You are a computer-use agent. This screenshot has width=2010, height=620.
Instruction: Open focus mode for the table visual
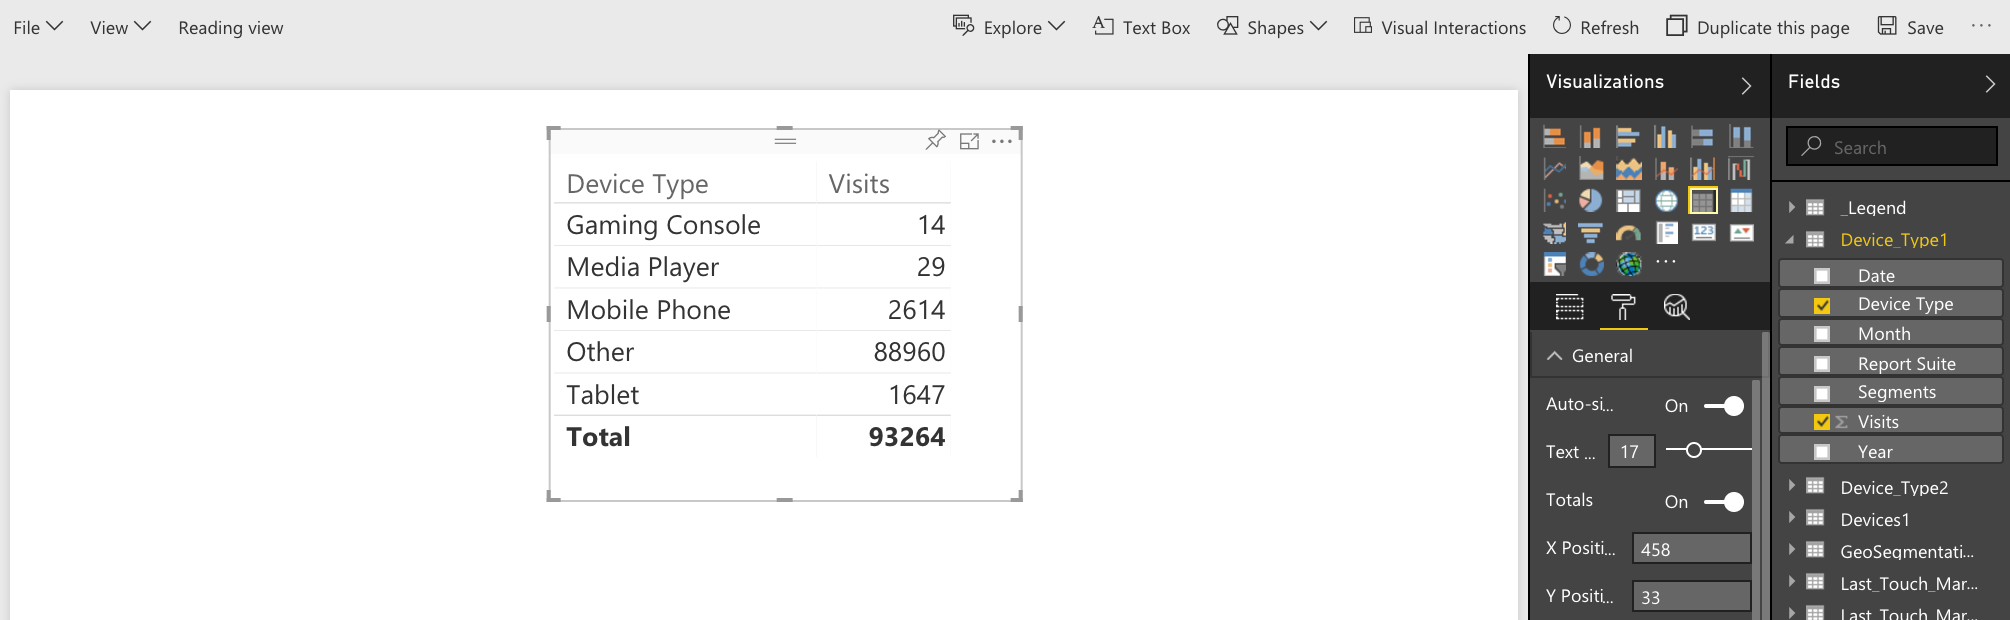point(969,141)
